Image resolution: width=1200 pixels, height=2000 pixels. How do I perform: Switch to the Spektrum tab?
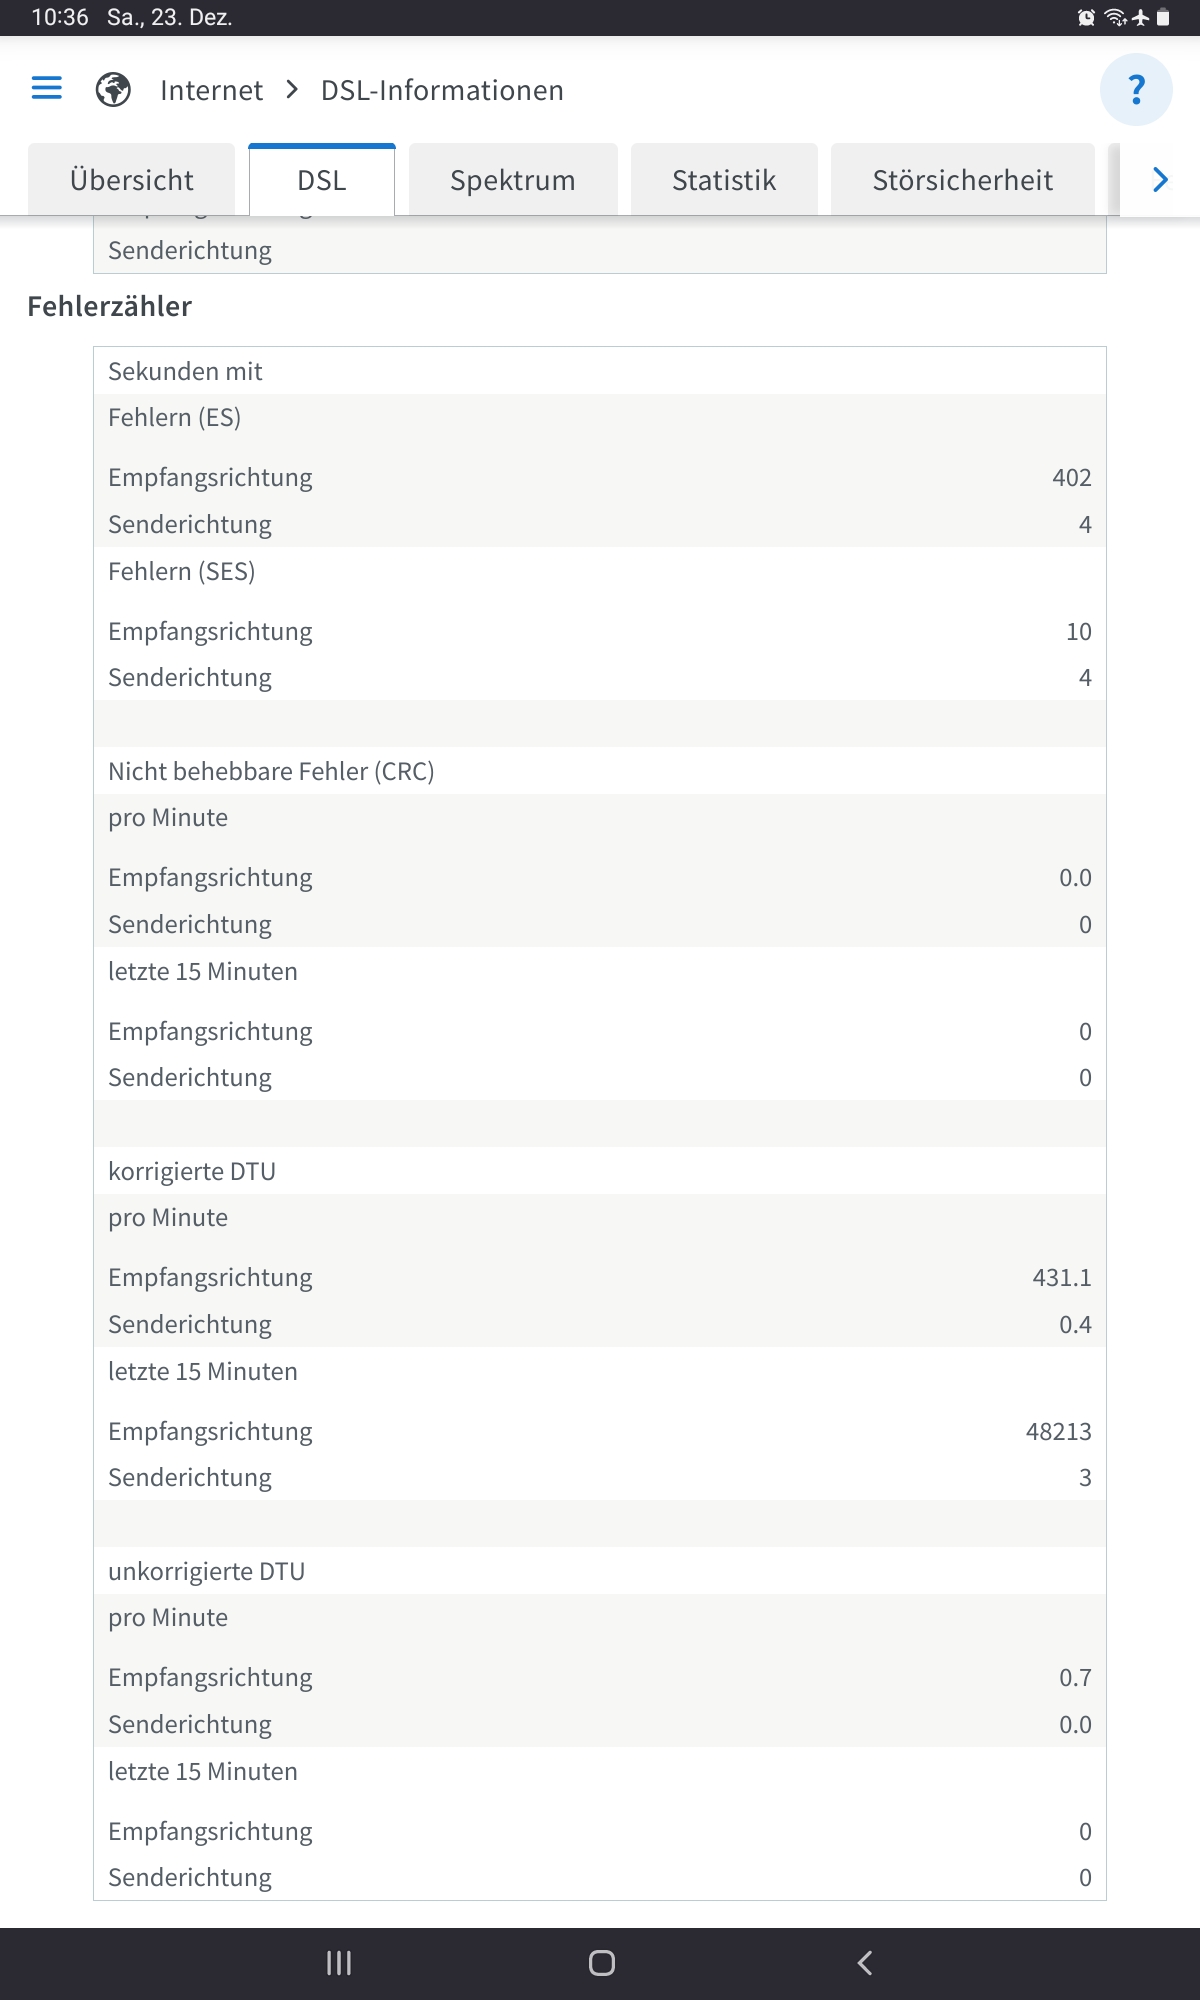[x=512, y=180]
